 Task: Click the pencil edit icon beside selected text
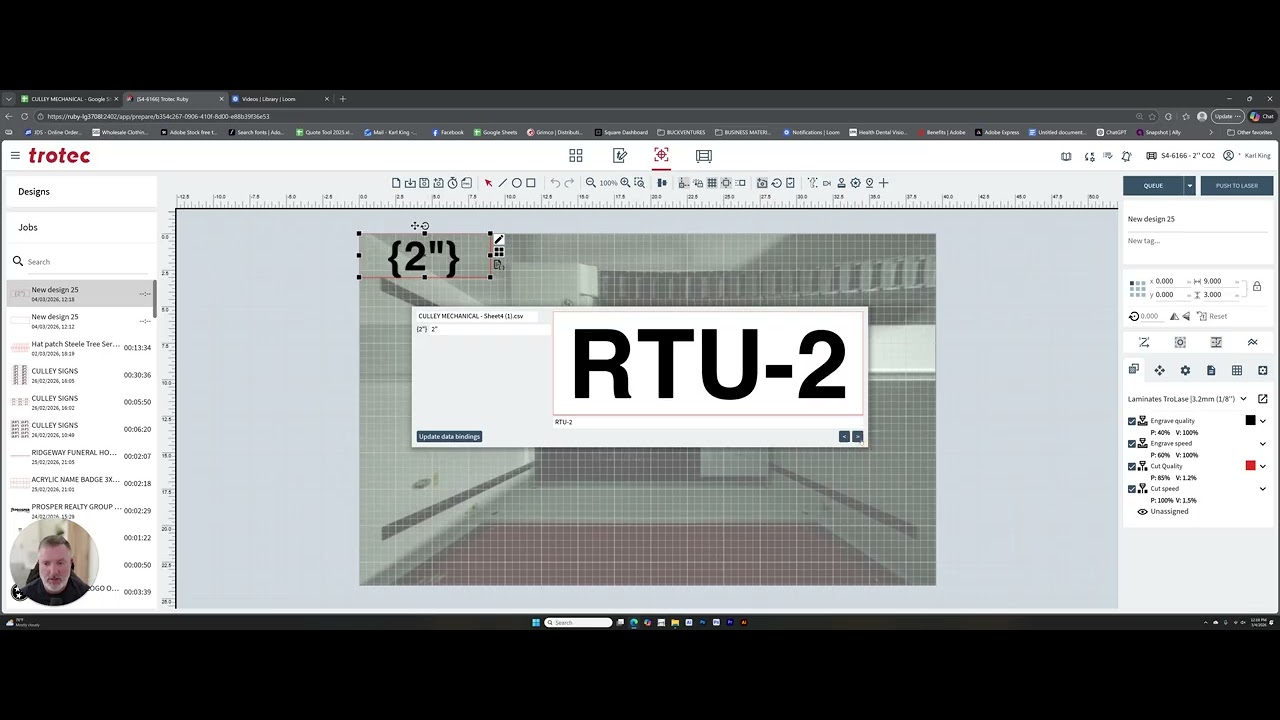(498, 240)
